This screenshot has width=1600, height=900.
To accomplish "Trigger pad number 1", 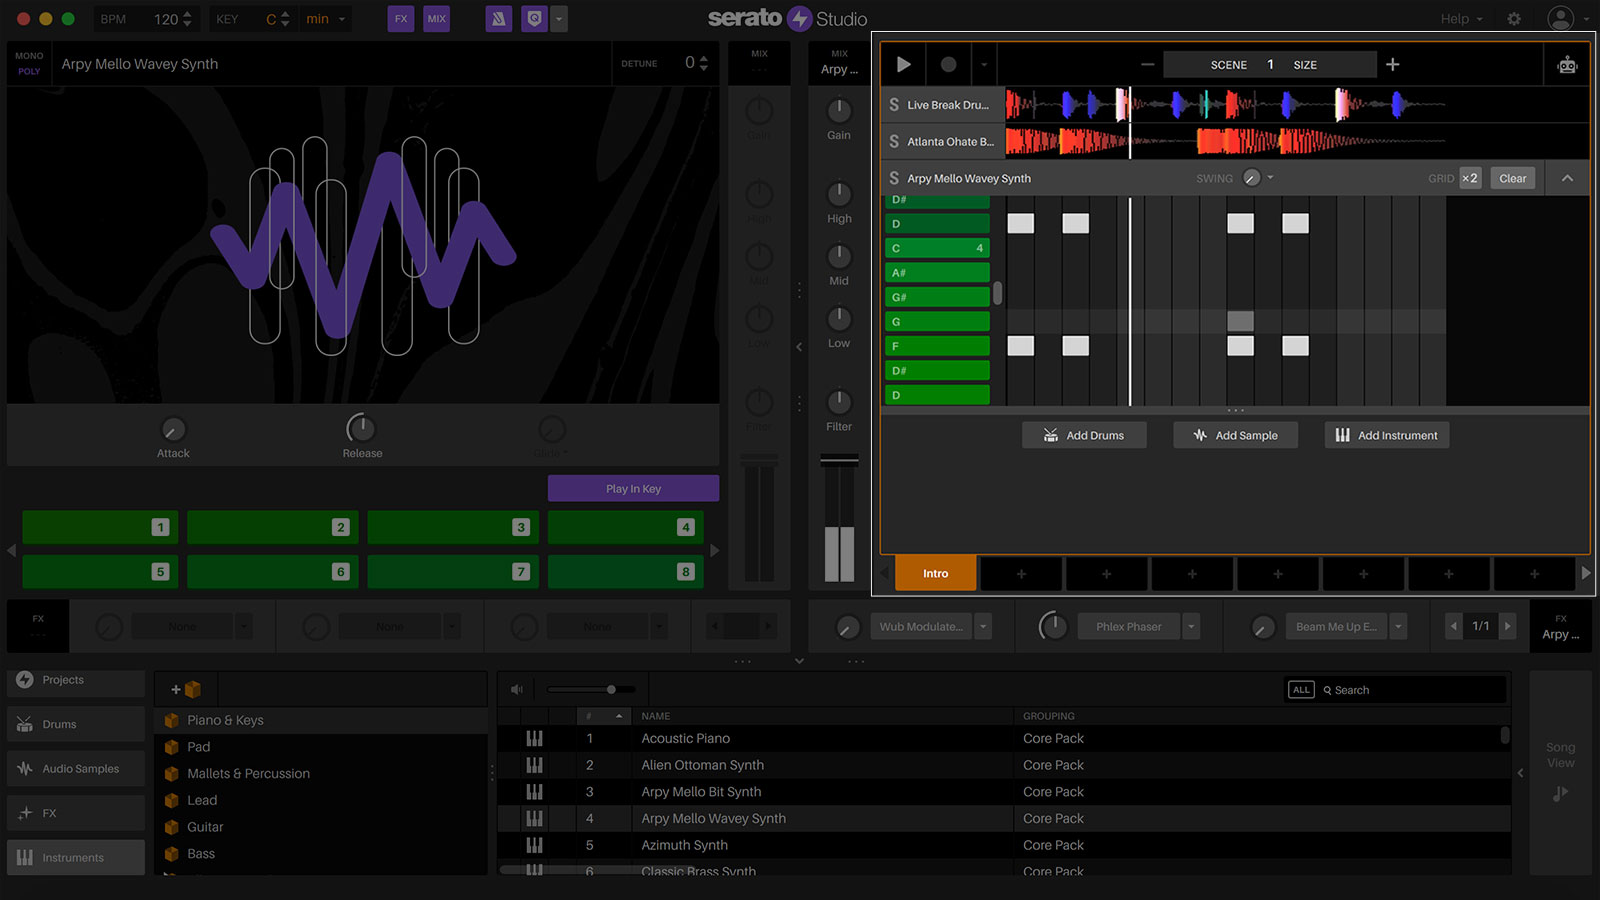I will point(100,527).
